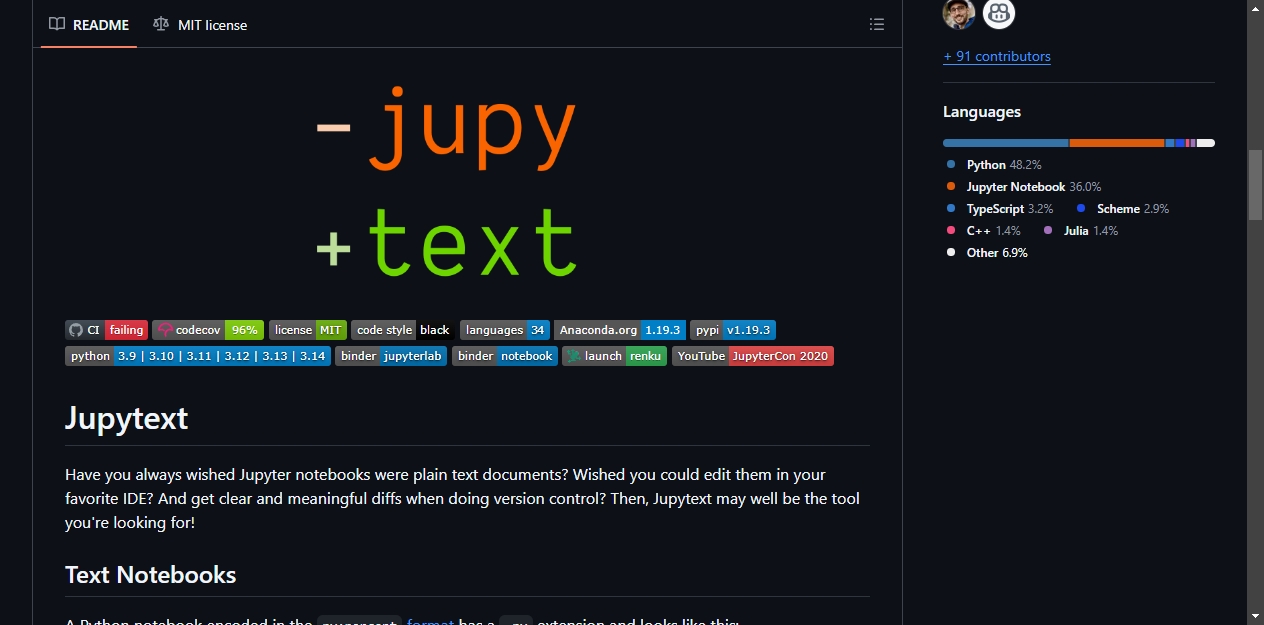Viewport: 1264px width, 625px height.
Task: Click the orange Jupyter Notebook bar segment
Action: coord(1117,143)
